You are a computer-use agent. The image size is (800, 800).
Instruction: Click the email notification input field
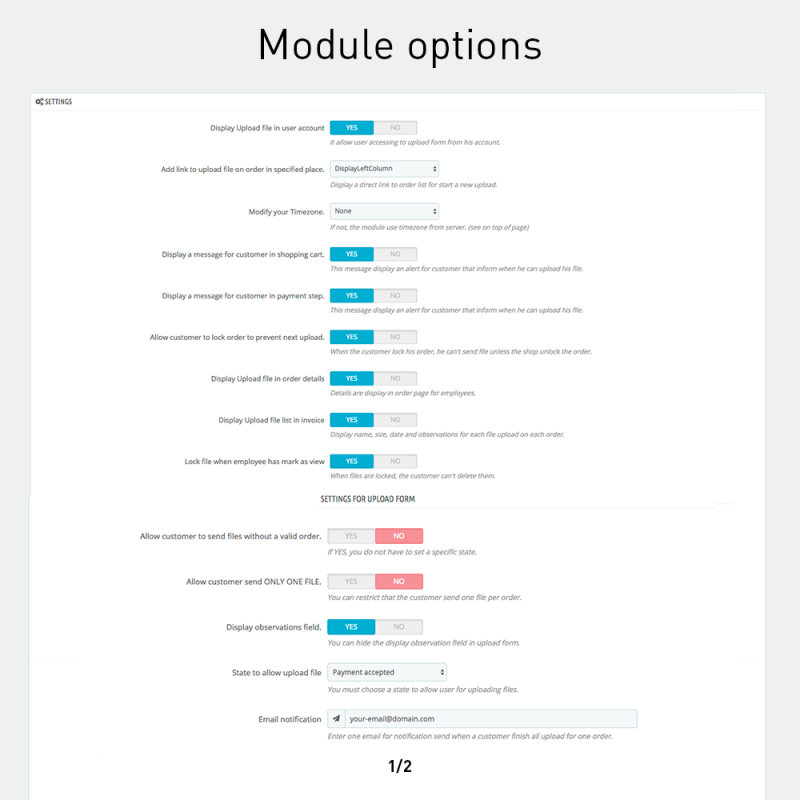(490, 718)
